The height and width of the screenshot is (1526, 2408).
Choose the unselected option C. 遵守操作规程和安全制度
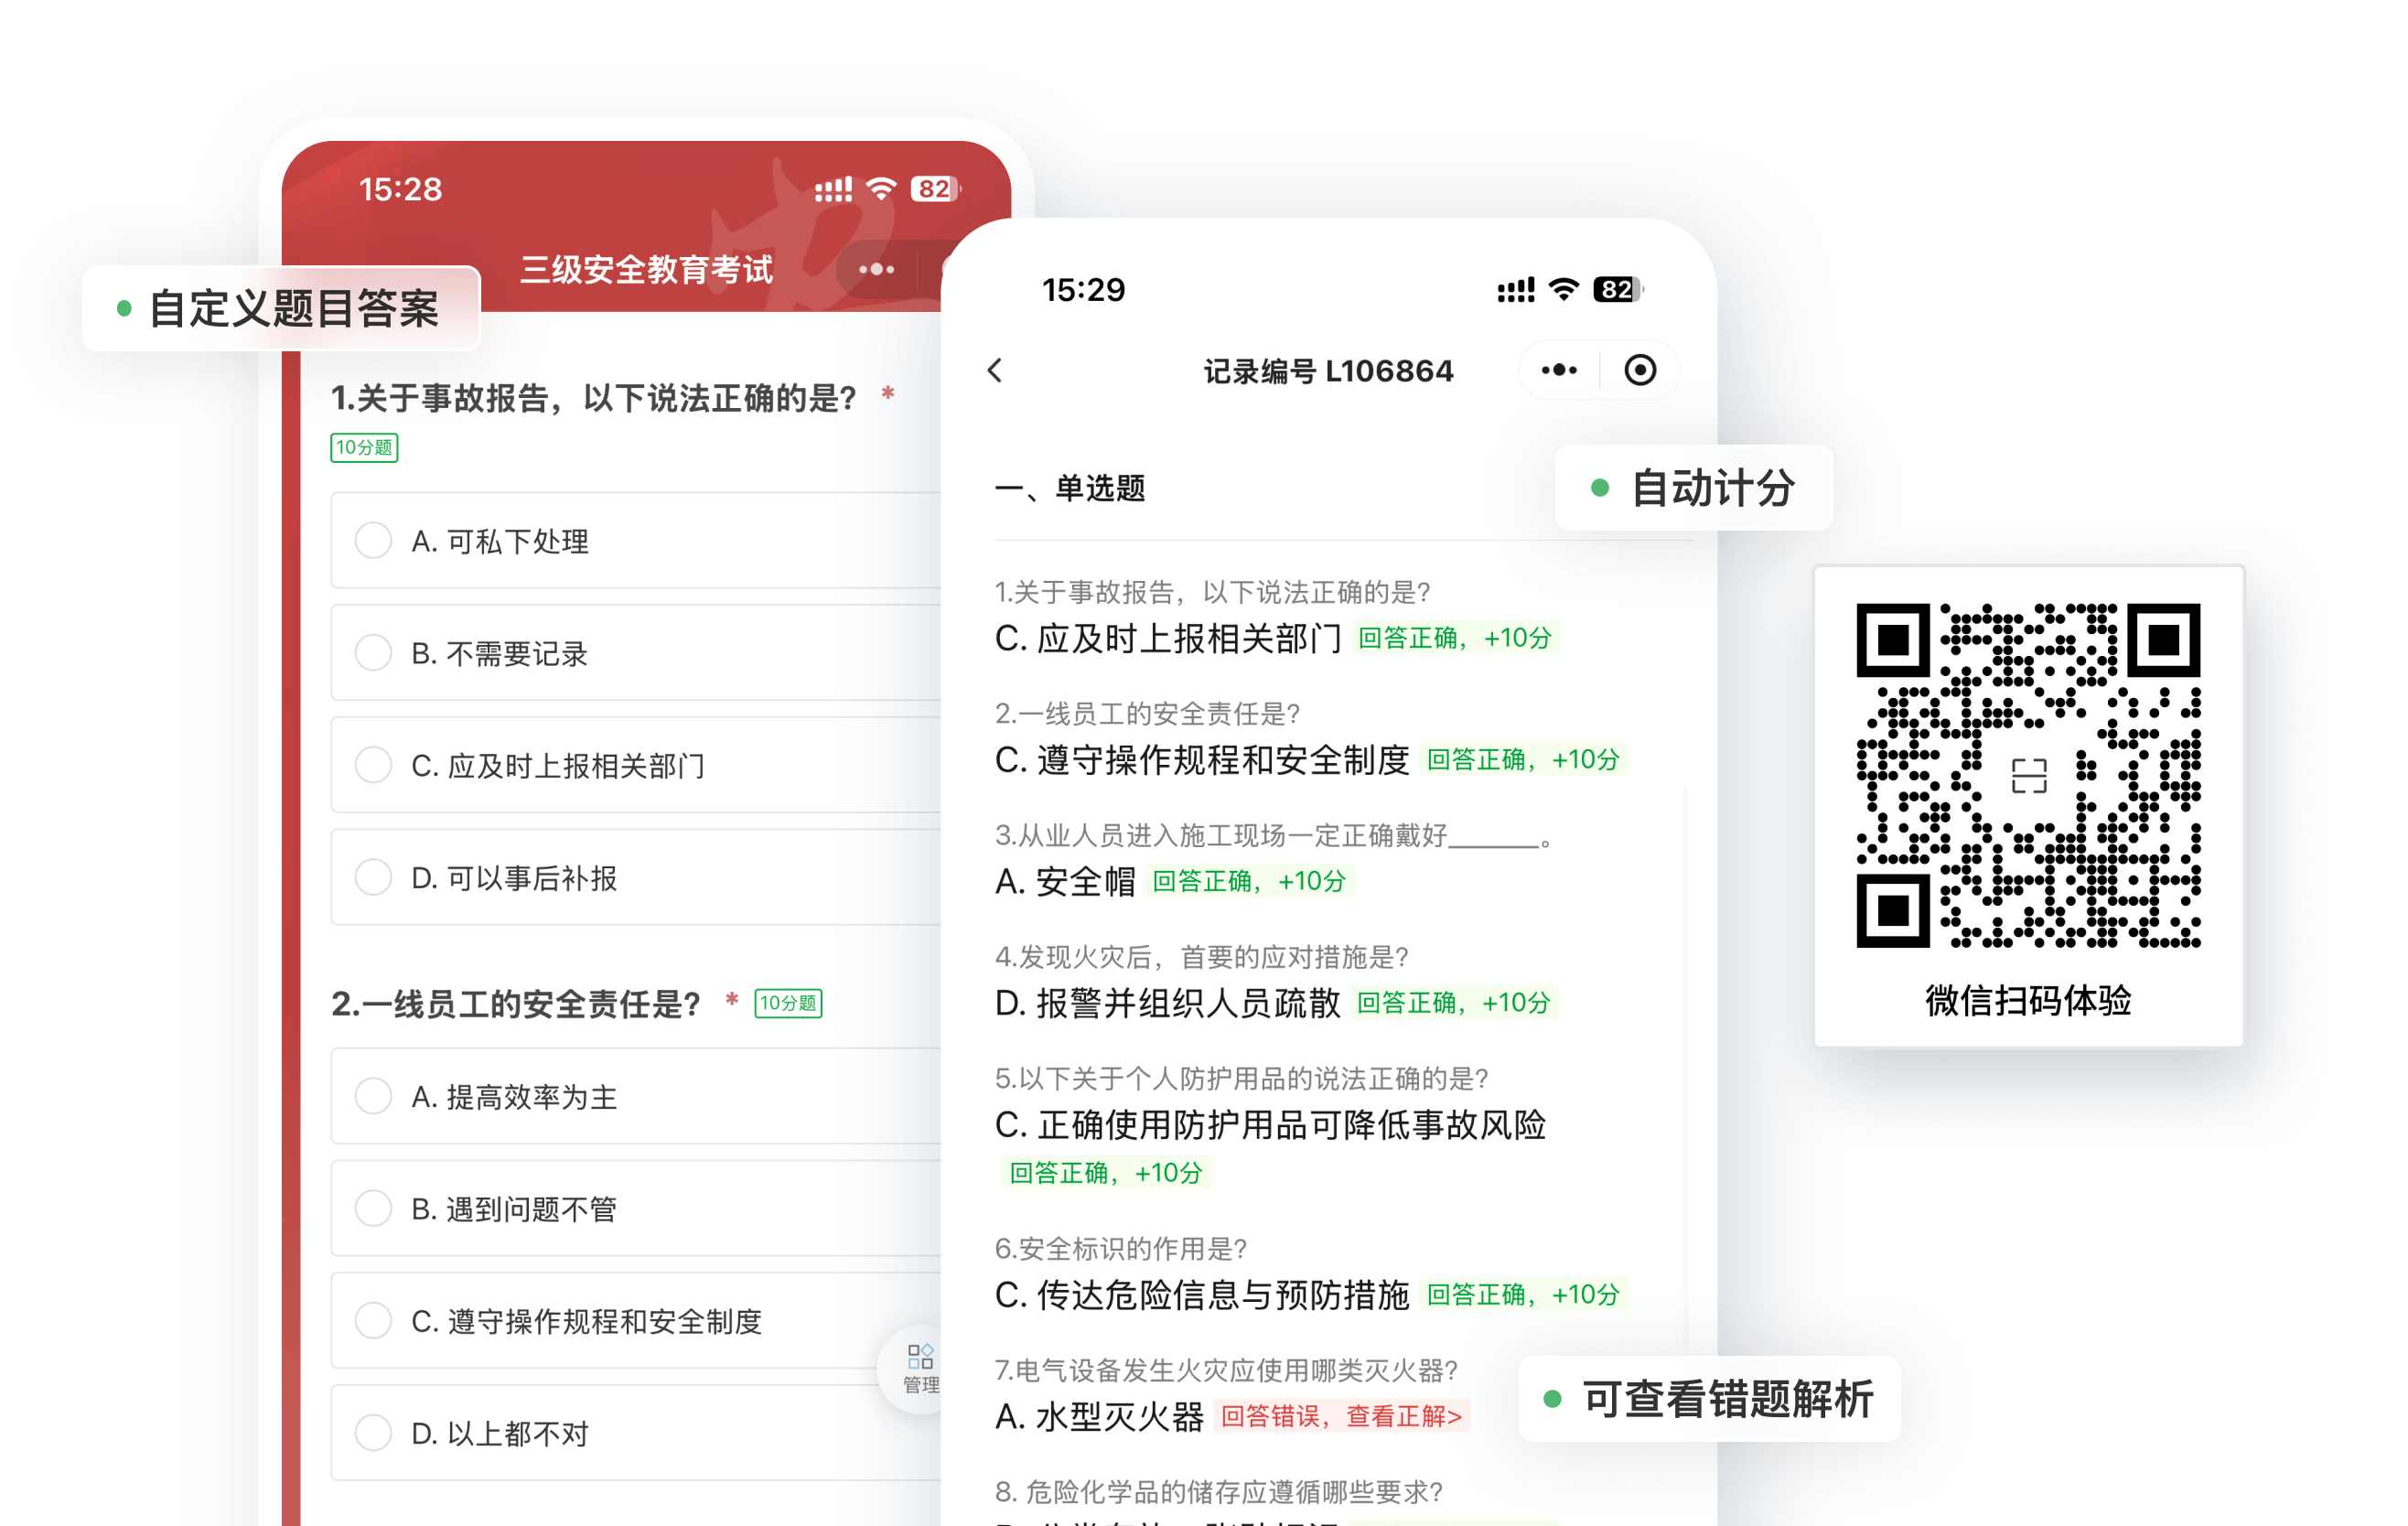pos(636,1320)
